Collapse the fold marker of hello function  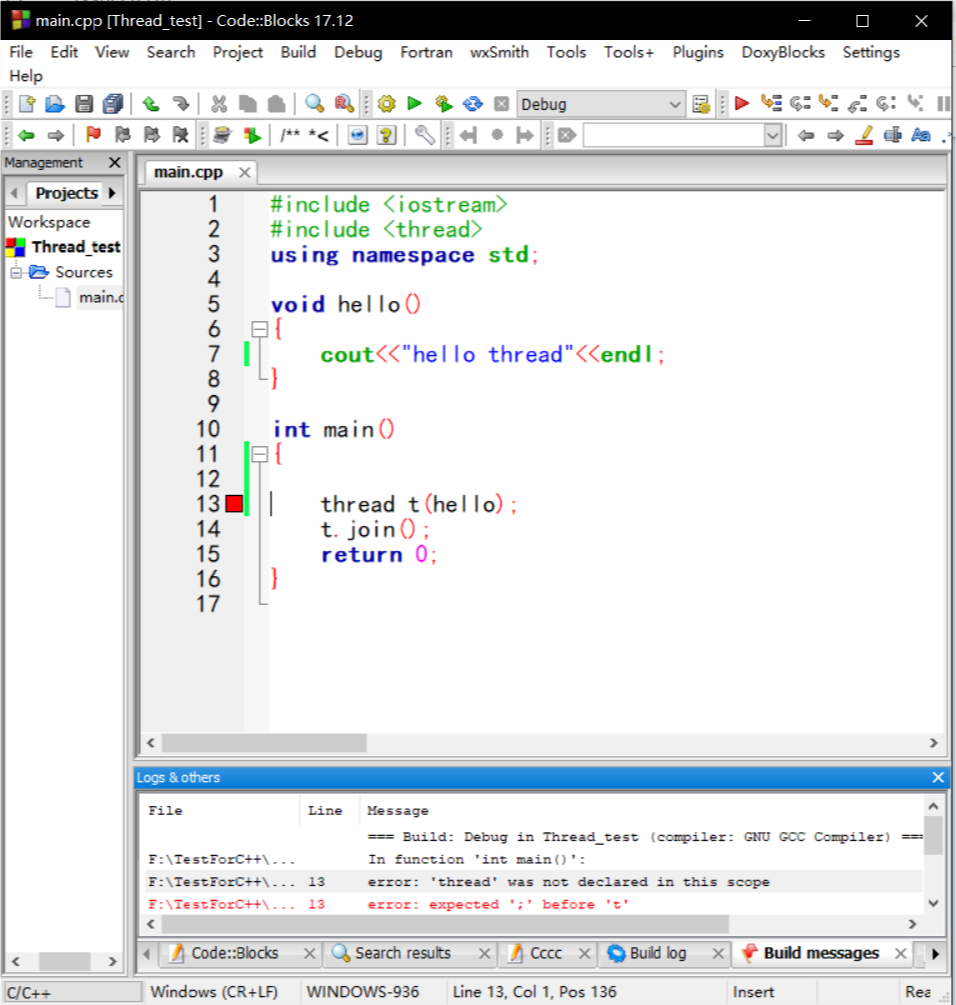click(260, 329)
